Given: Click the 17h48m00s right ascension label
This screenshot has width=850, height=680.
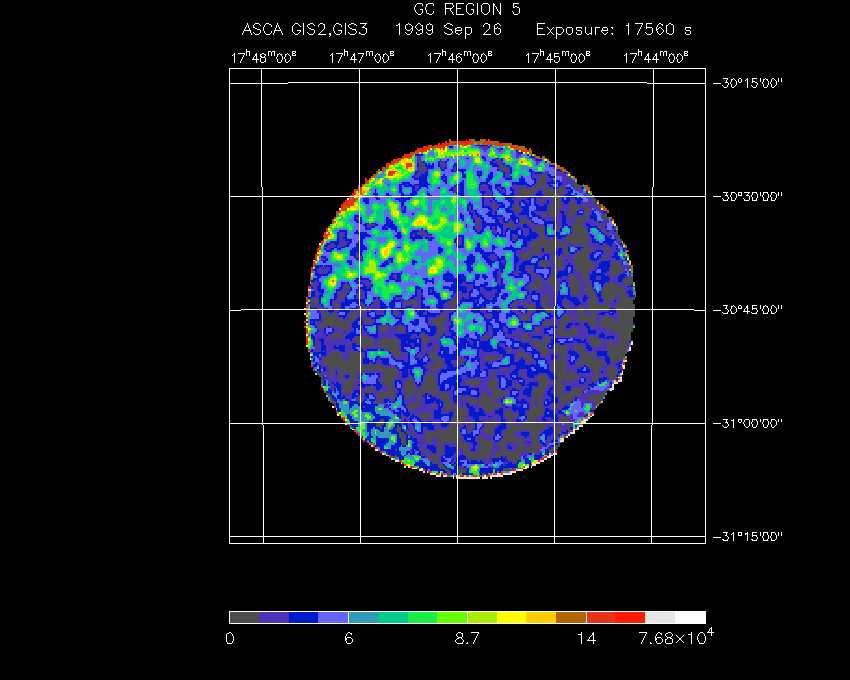Looking at the screenshot, I should (x=263, y=57).
